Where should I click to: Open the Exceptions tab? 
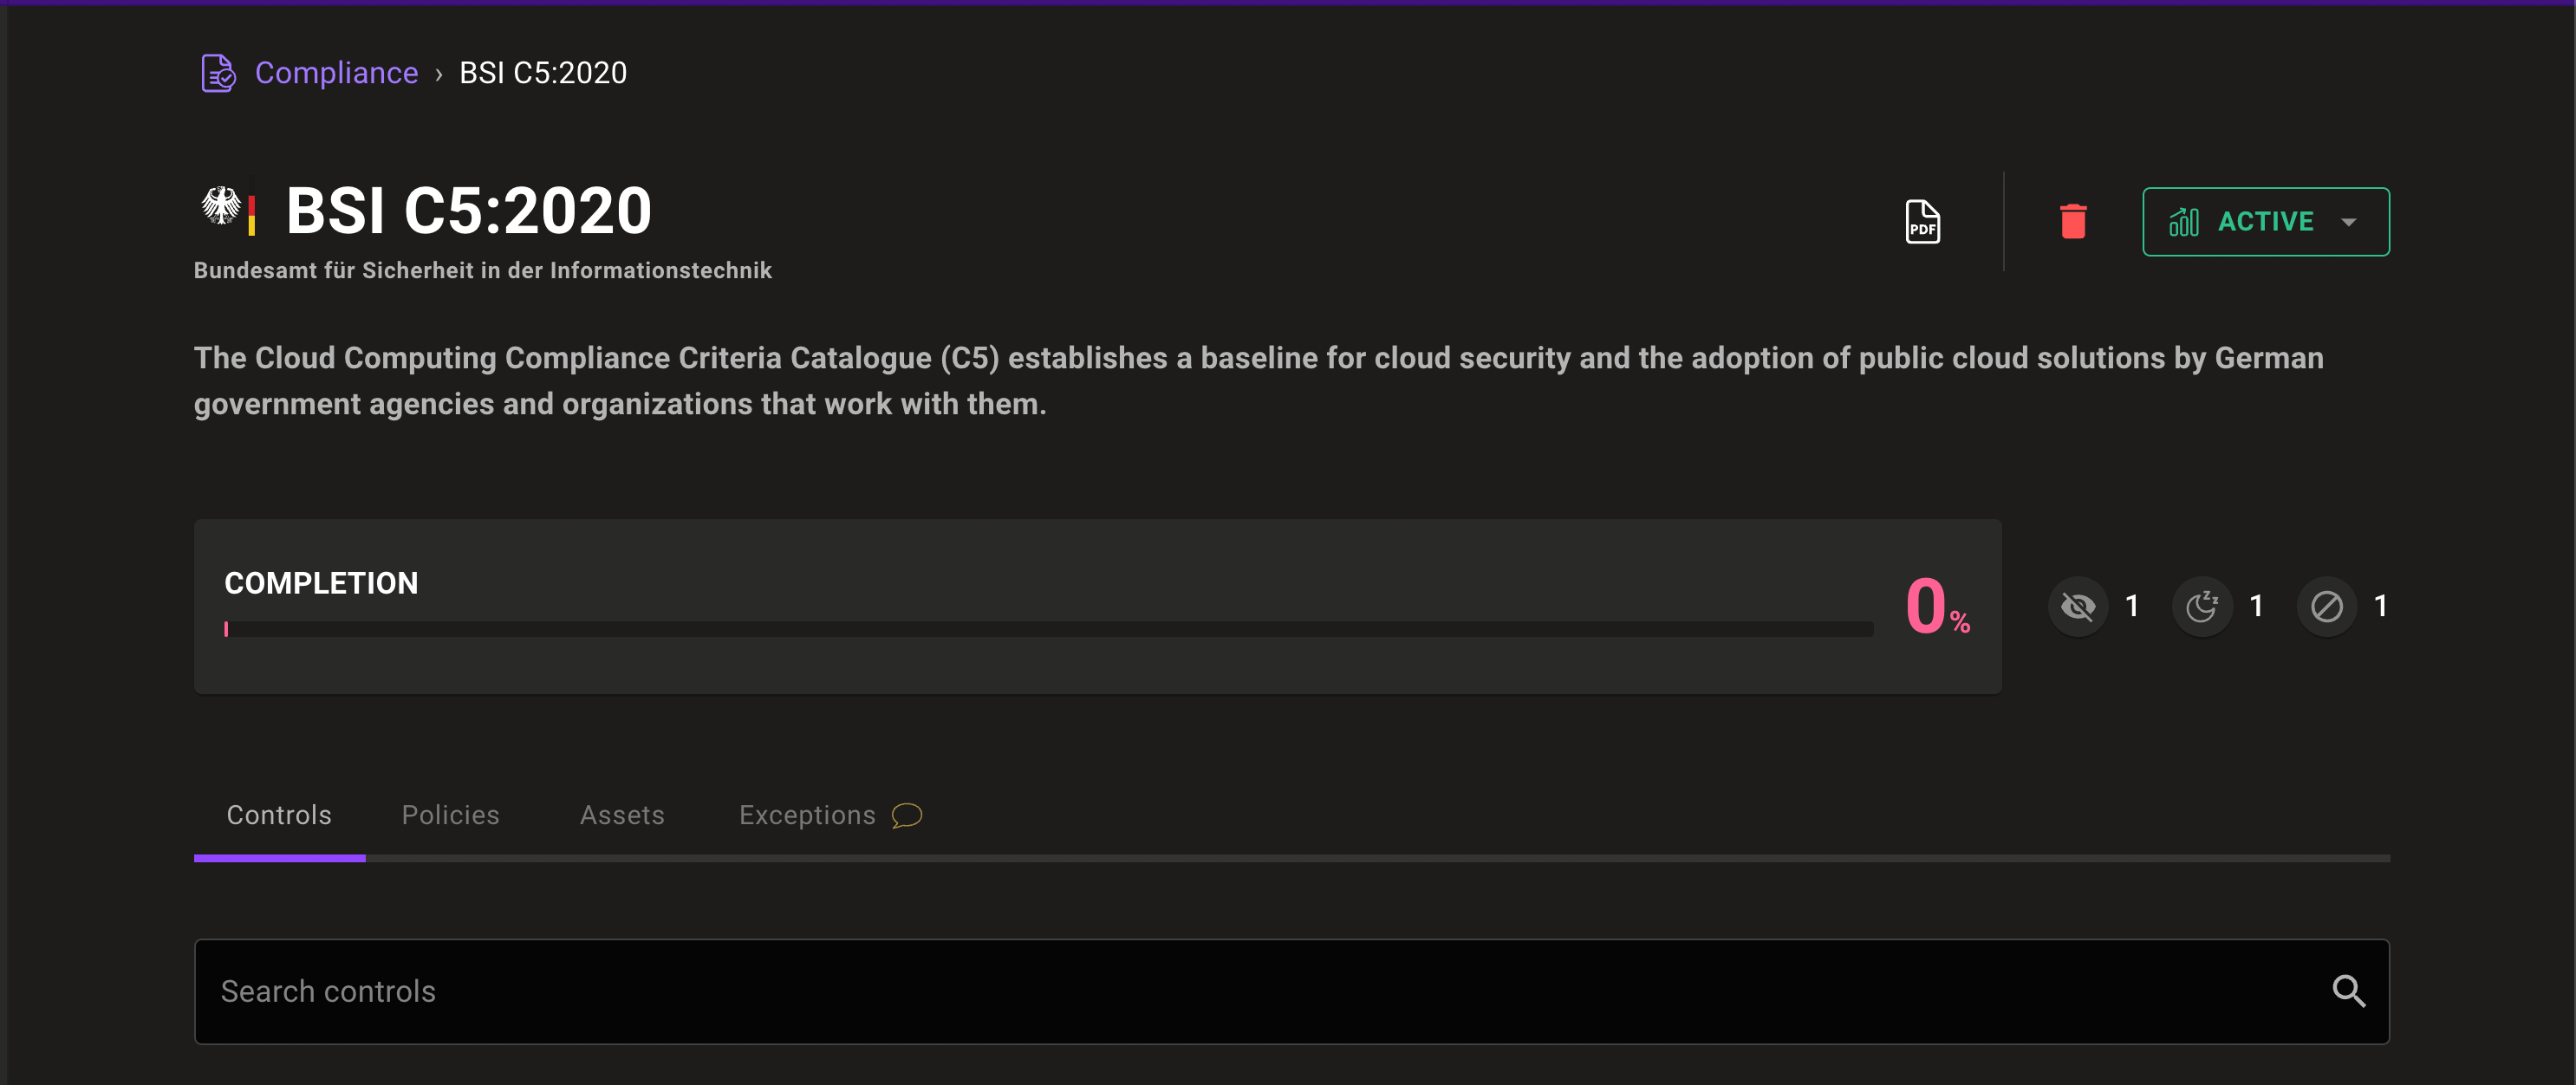(806, 815)
